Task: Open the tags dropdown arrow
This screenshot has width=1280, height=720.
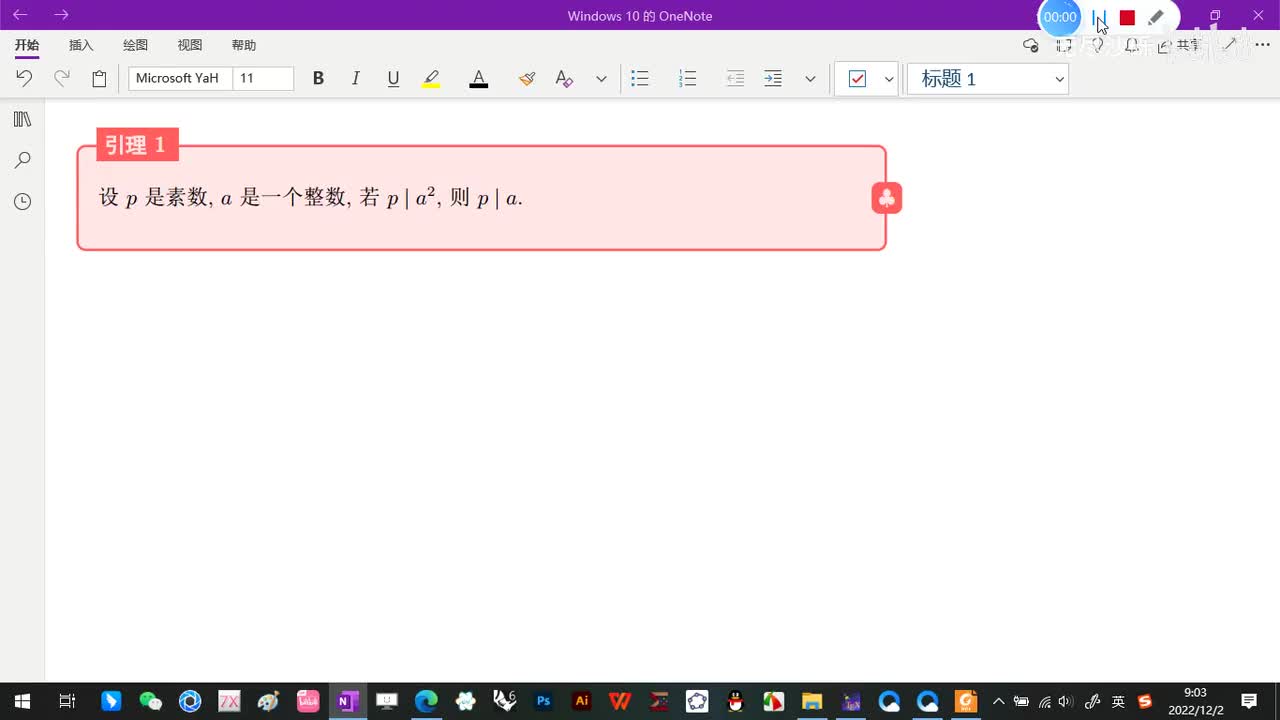Action: [889, 78]
